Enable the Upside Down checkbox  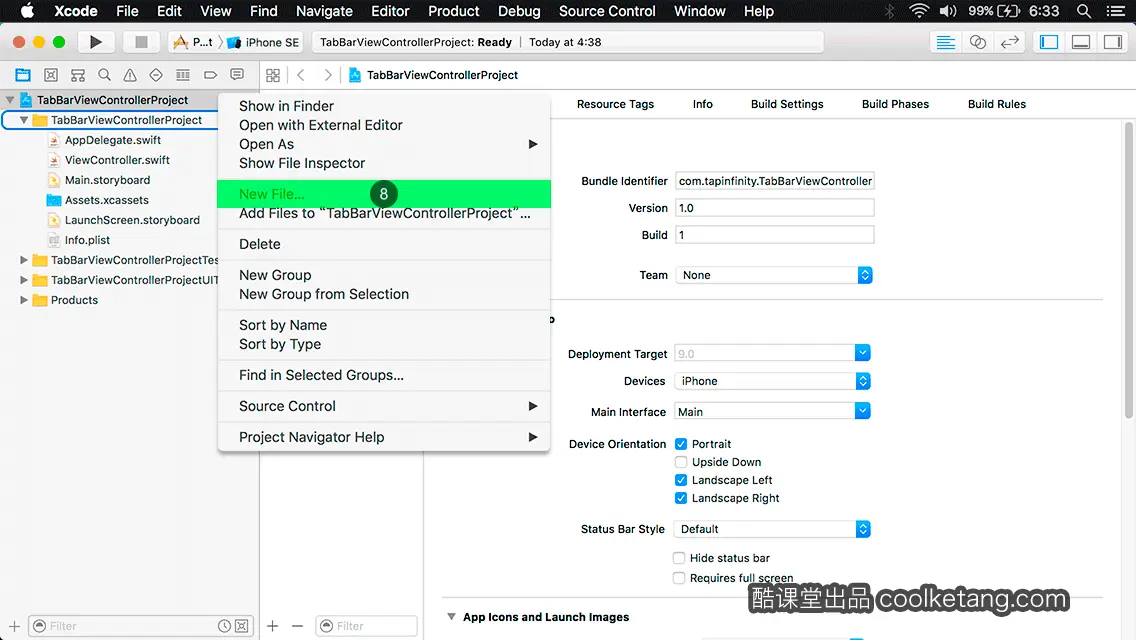[681, 462]
